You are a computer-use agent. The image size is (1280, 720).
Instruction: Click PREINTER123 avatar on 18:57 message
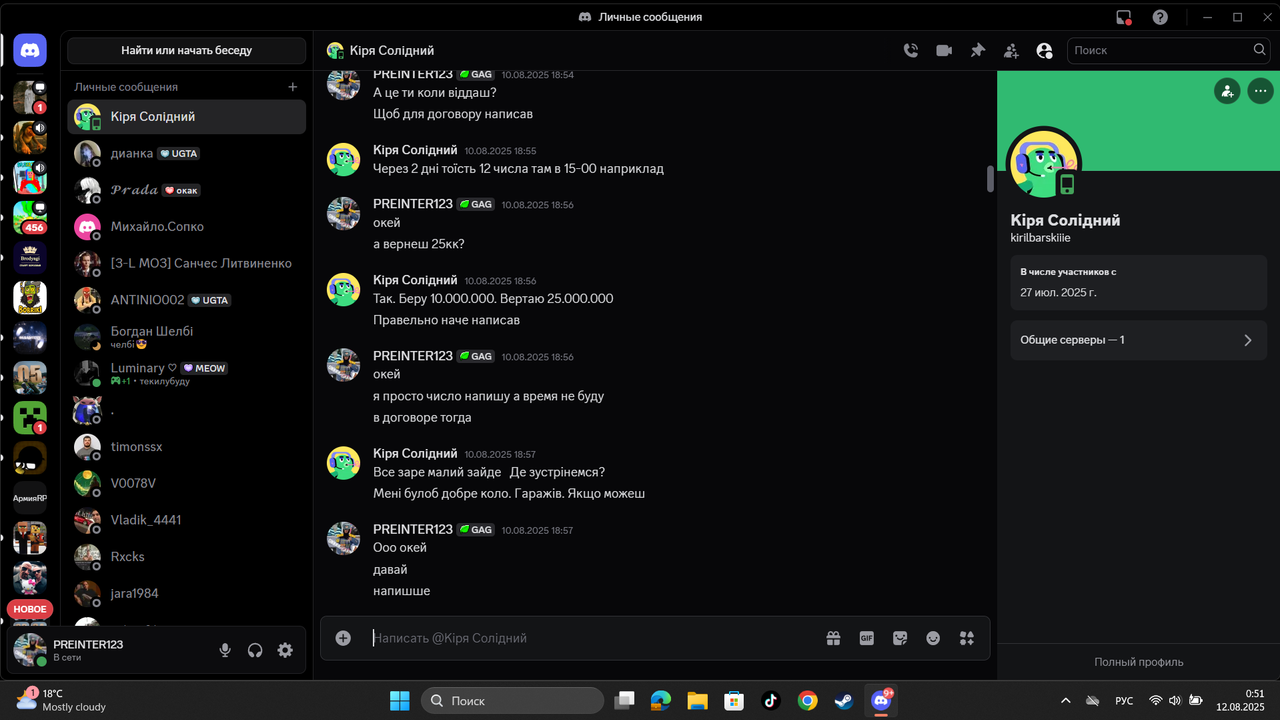(x=343, y=537)
